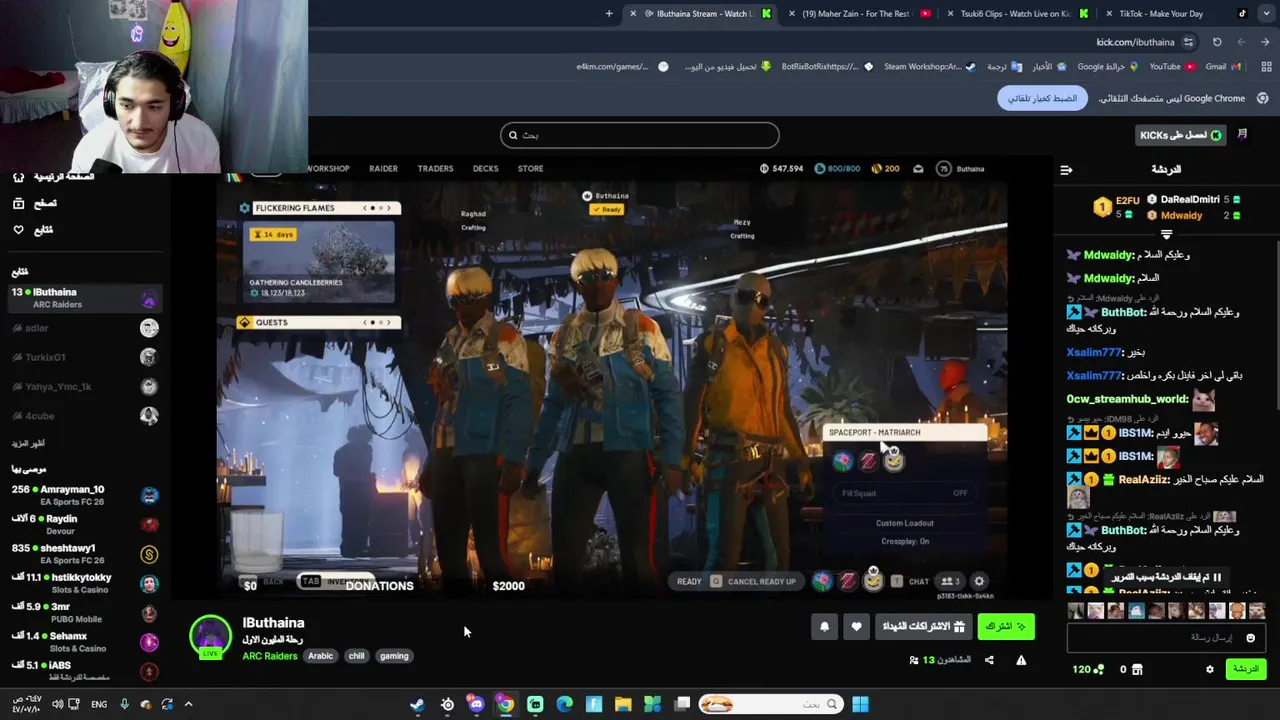The width and height of the screenshot is (1280, 720).
Task: Click the purple icon beside KICKs button
Action: 1242,135
